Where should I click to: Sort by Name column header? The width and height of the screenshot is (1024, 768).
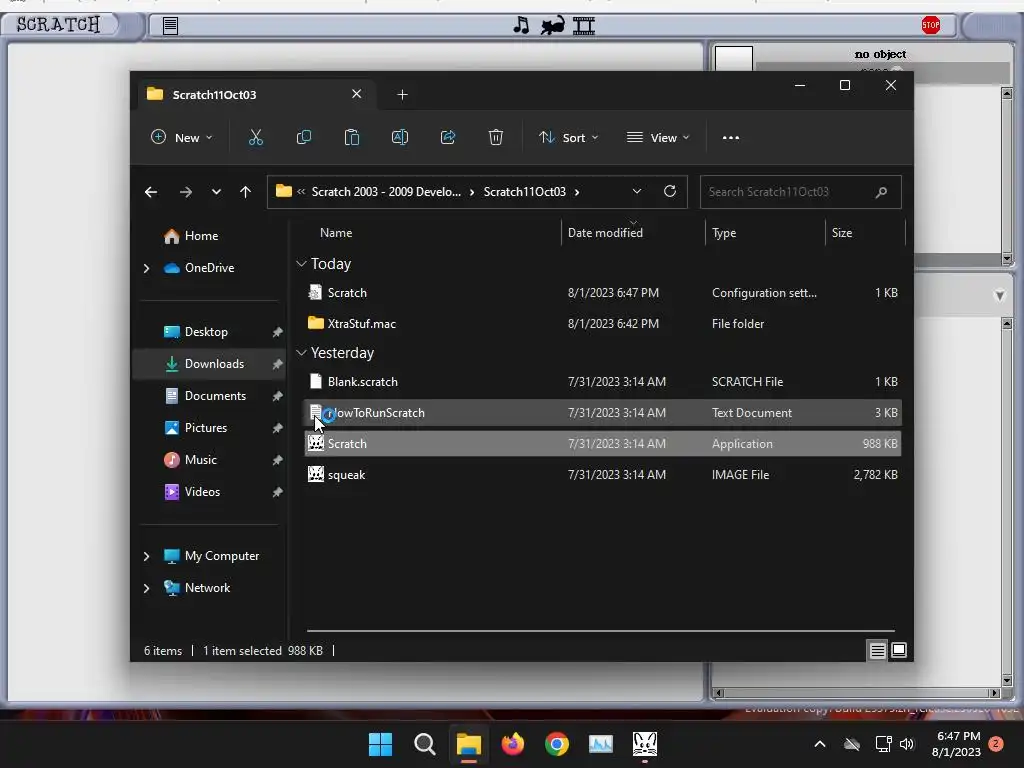coord(336,232)
